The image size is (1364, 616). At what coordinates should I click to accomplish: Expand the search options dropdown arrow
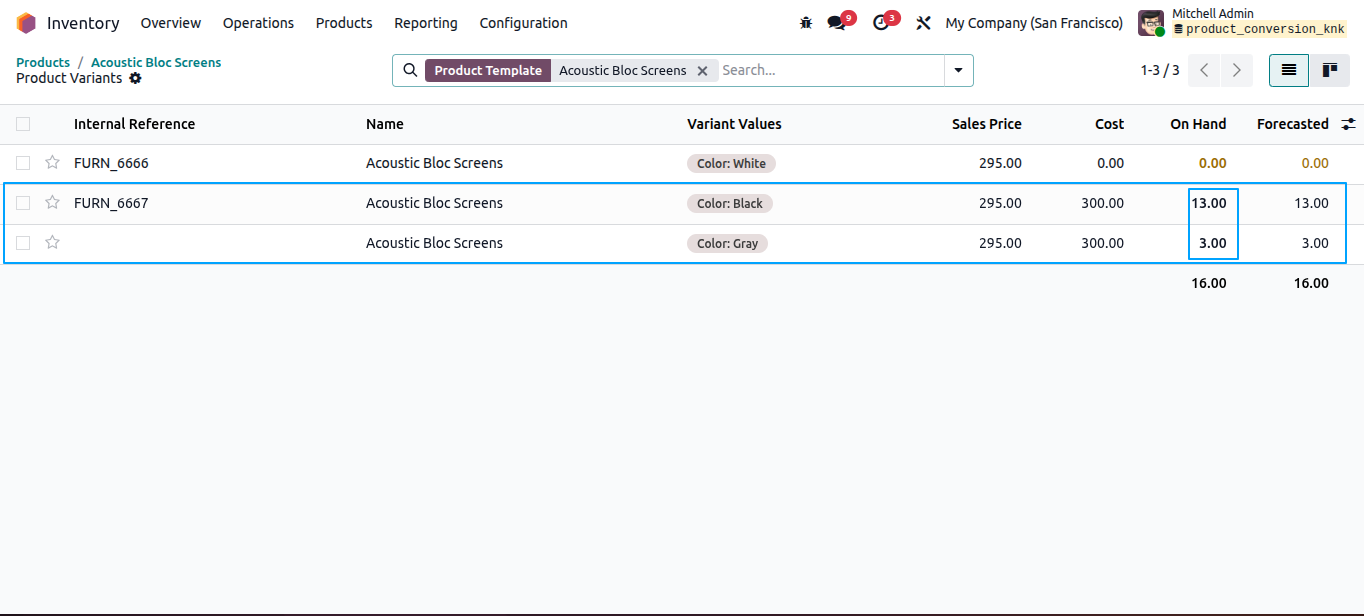tap(959, 70)
